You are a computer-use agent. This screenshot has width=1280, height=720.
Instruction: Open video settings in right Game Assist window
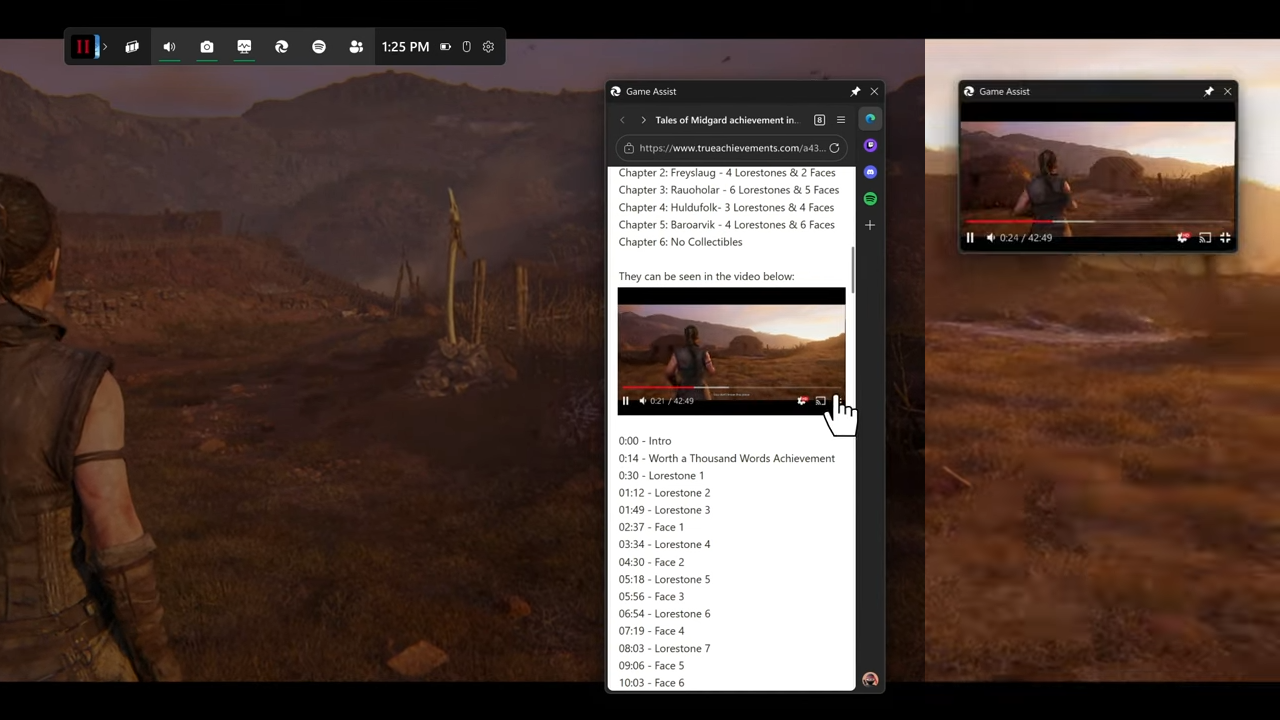(1183, 238)
